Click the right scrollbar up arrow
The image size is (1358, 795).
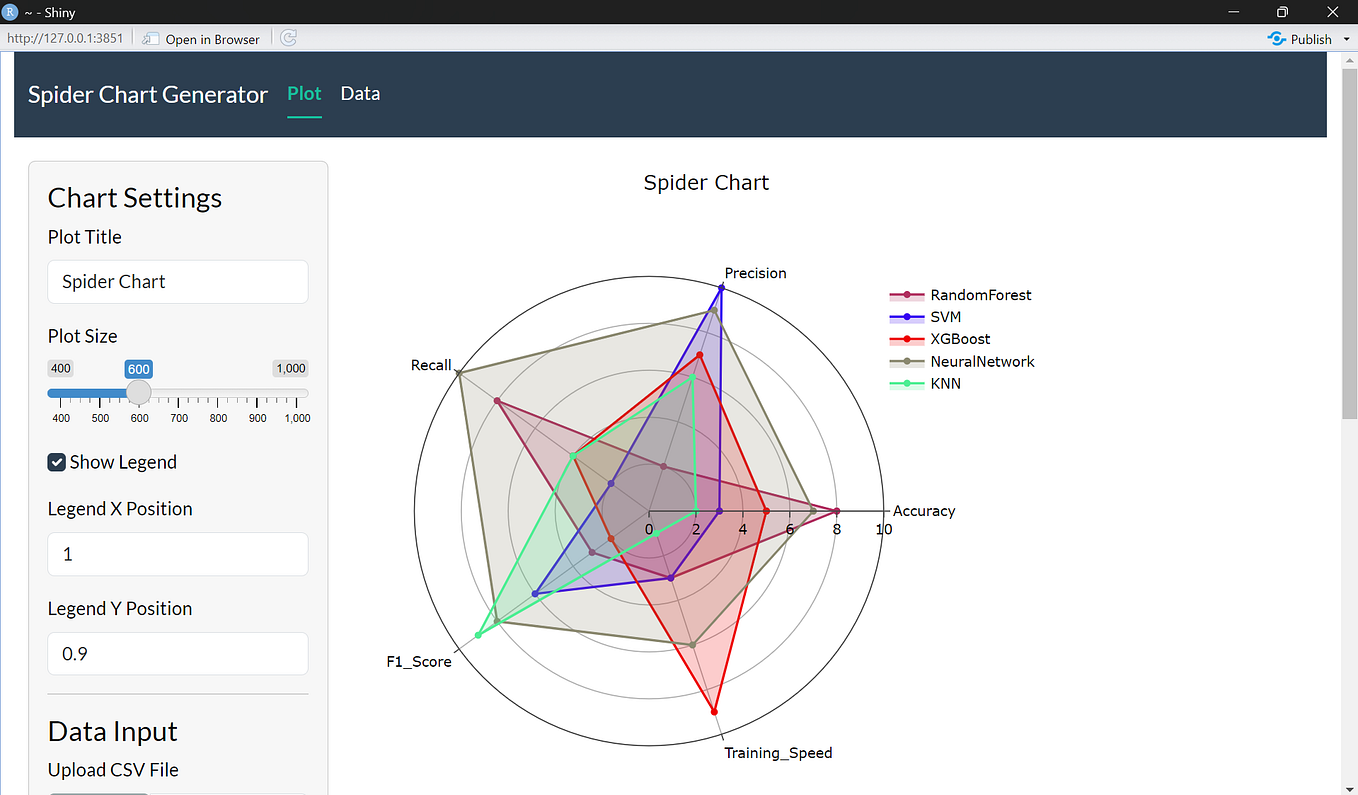tap(1351, 60)
